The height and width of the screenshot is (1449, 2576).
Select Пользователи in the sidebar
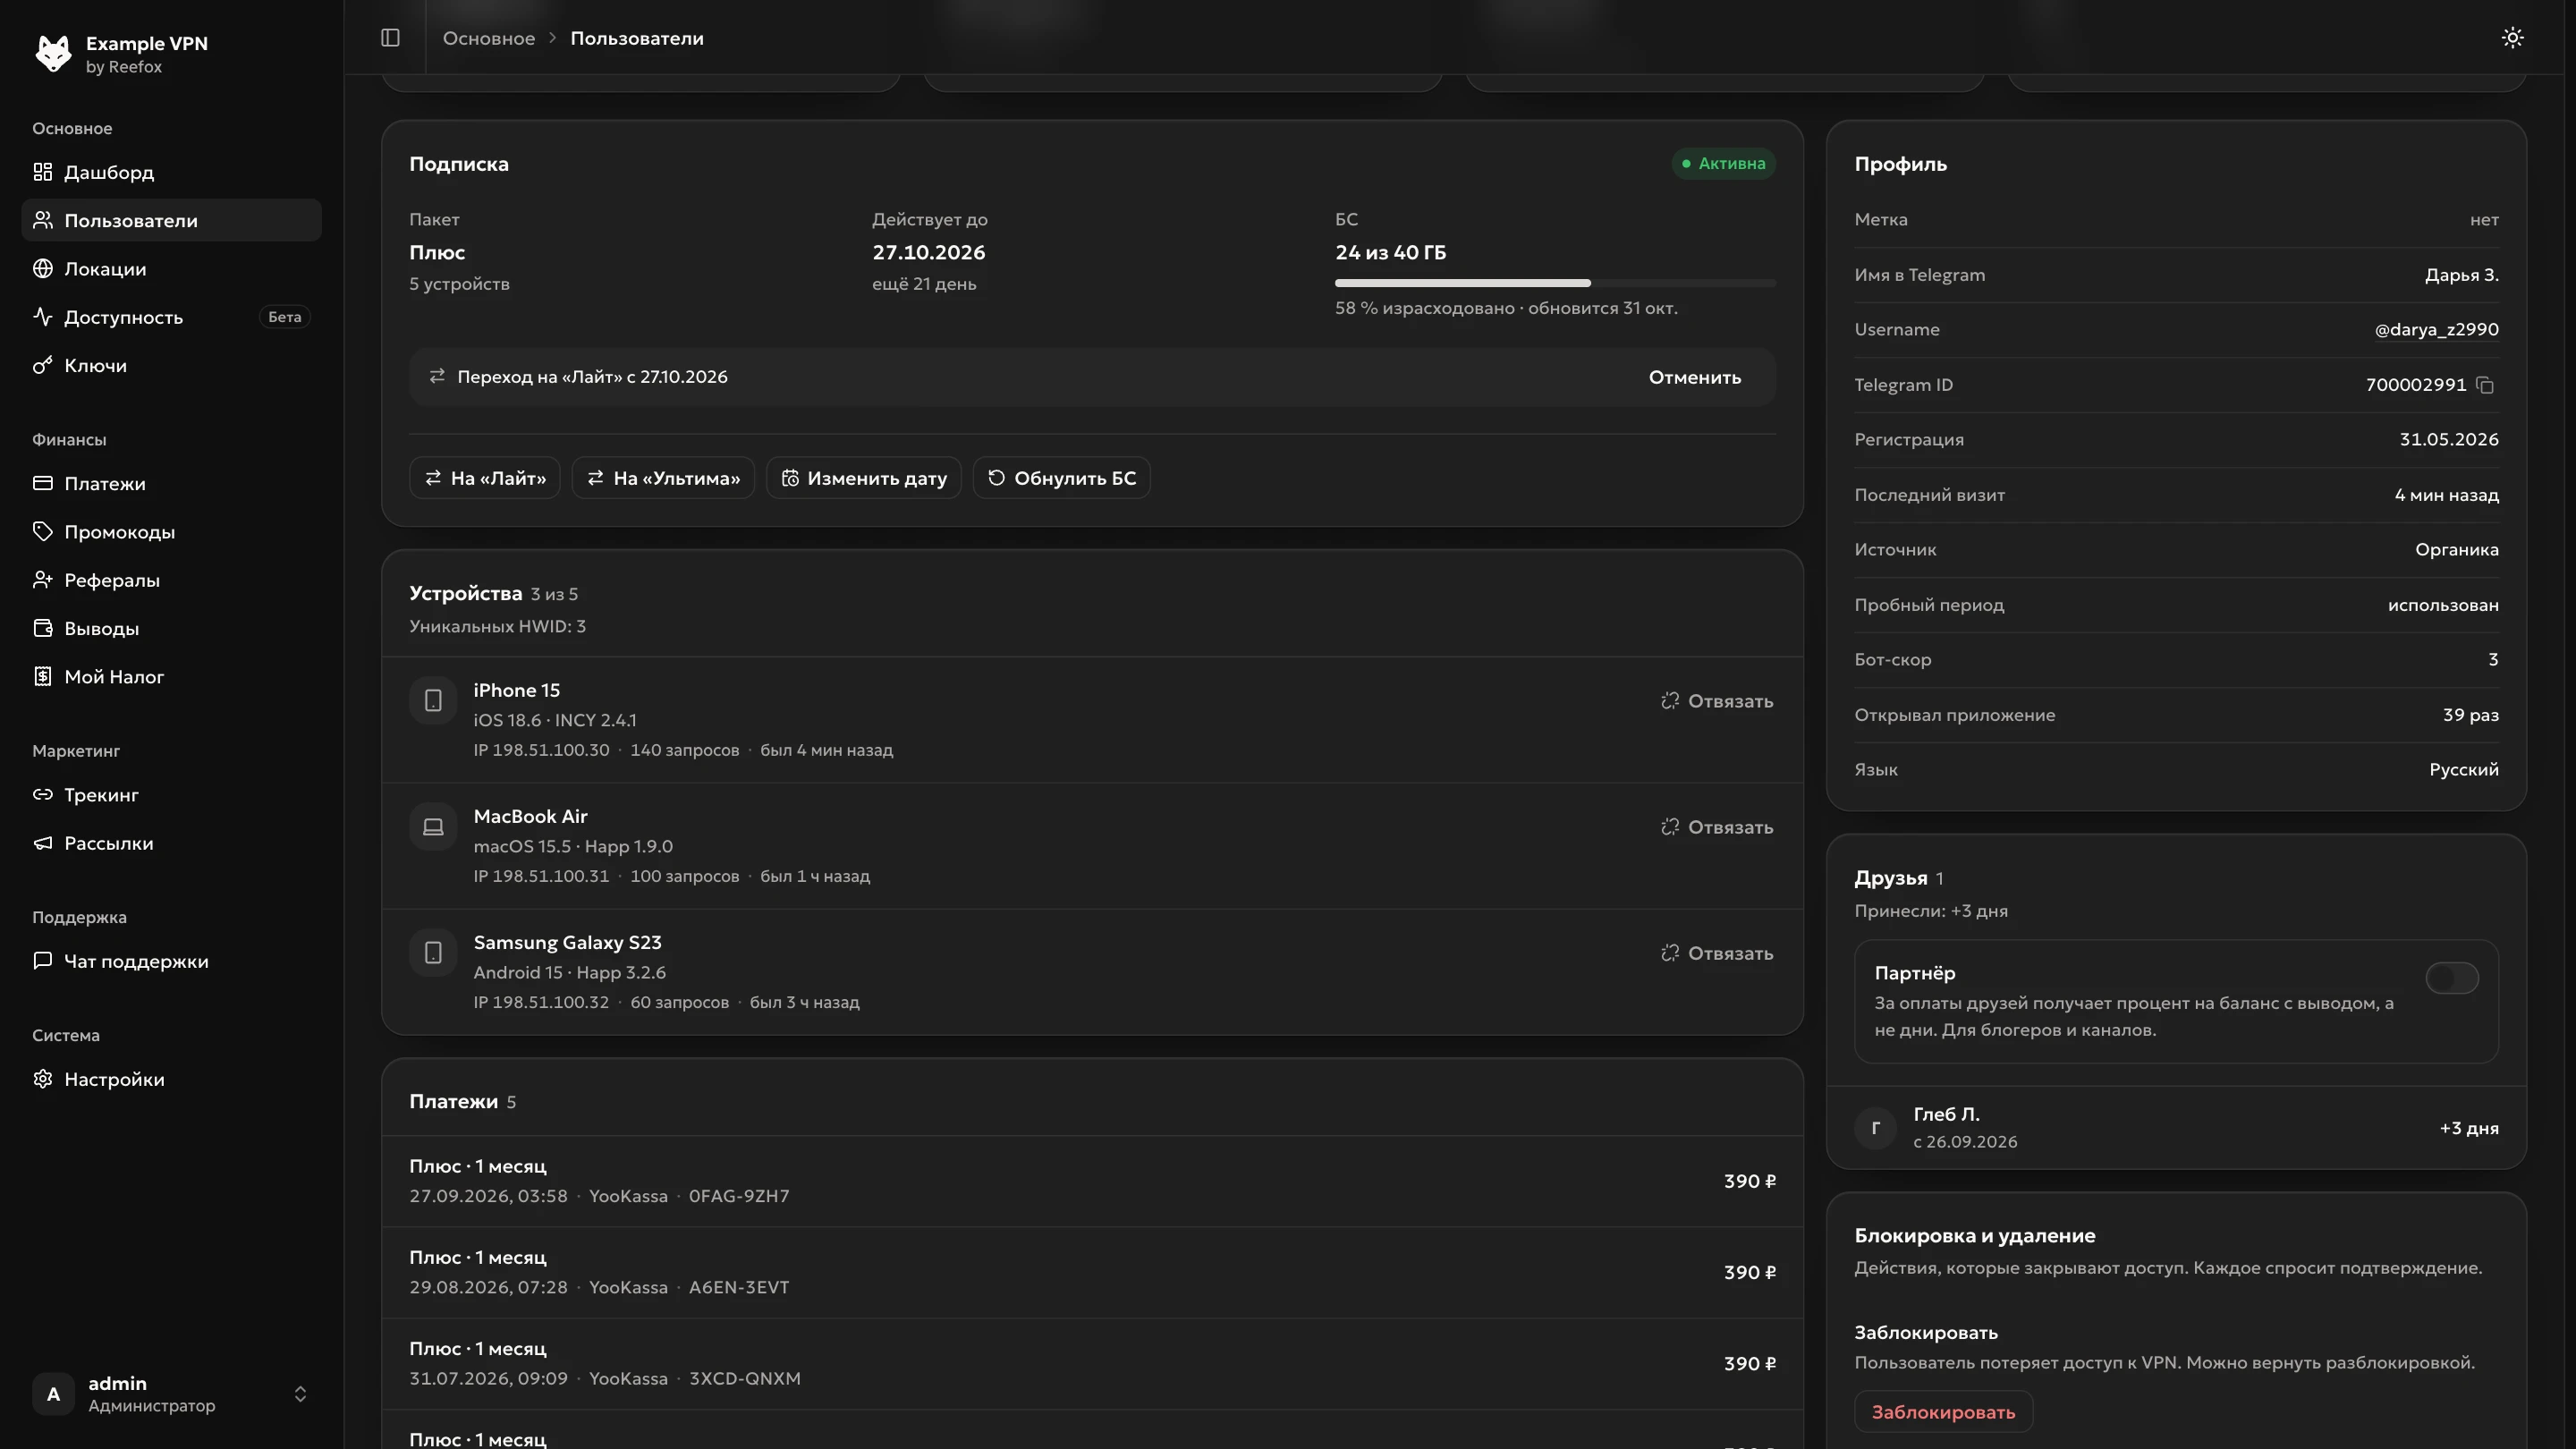[171, 220]
